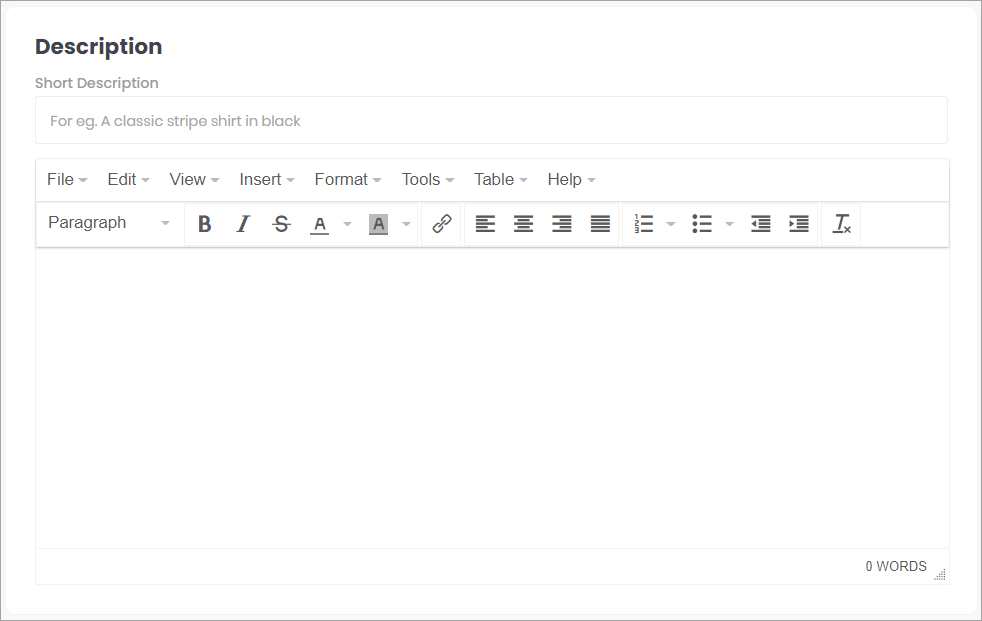Increase indent of paragraph

799,224
